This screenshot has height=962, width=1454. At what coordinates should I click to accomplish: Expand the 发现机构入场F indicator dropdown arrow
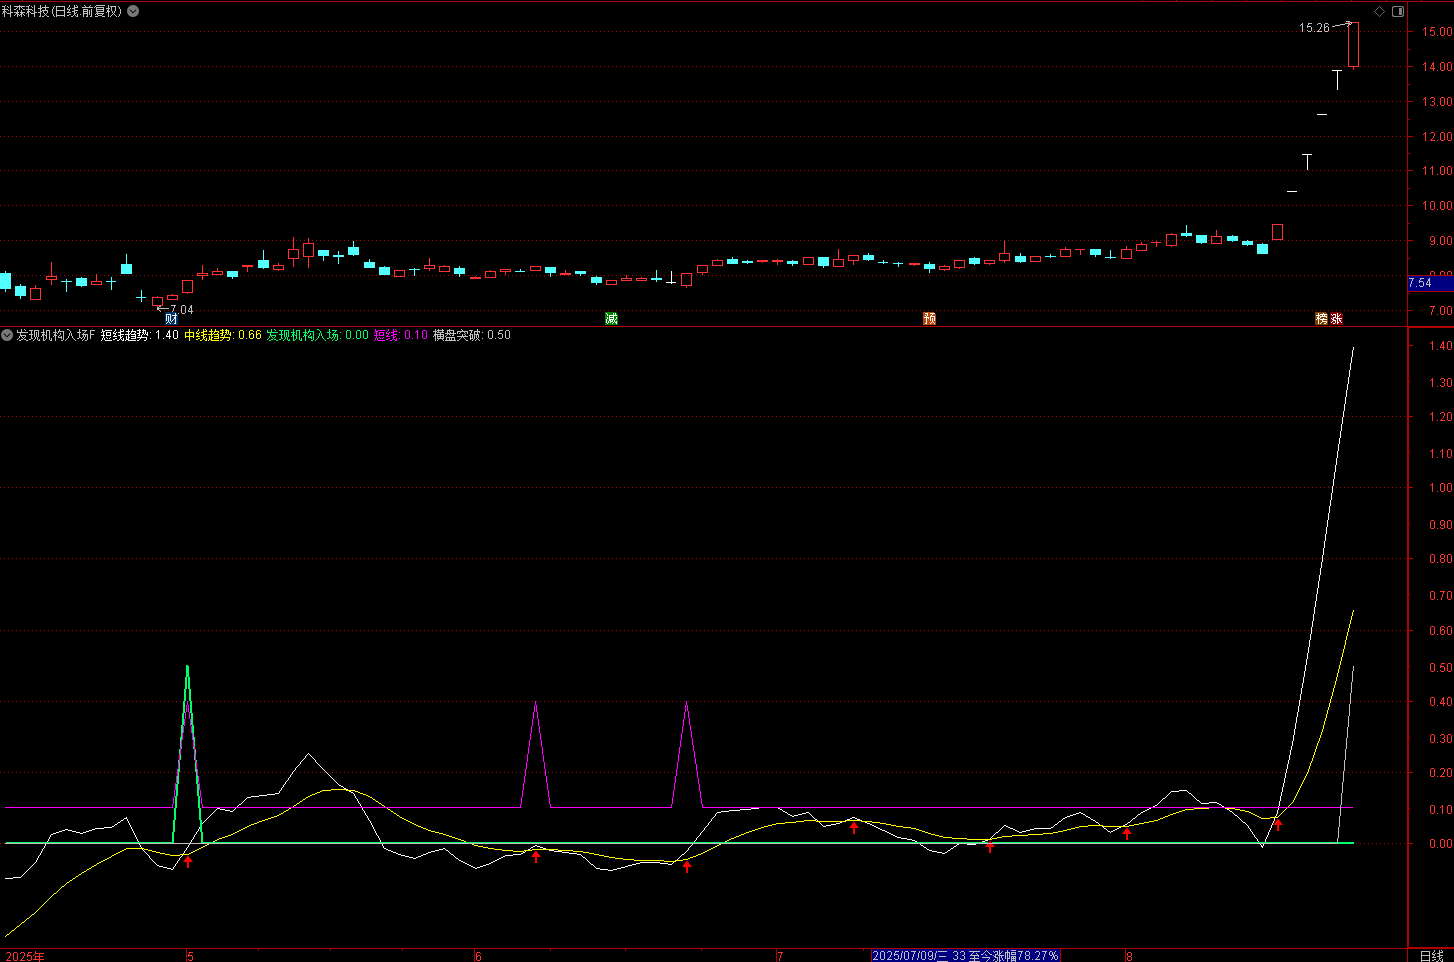coord(7,335)
